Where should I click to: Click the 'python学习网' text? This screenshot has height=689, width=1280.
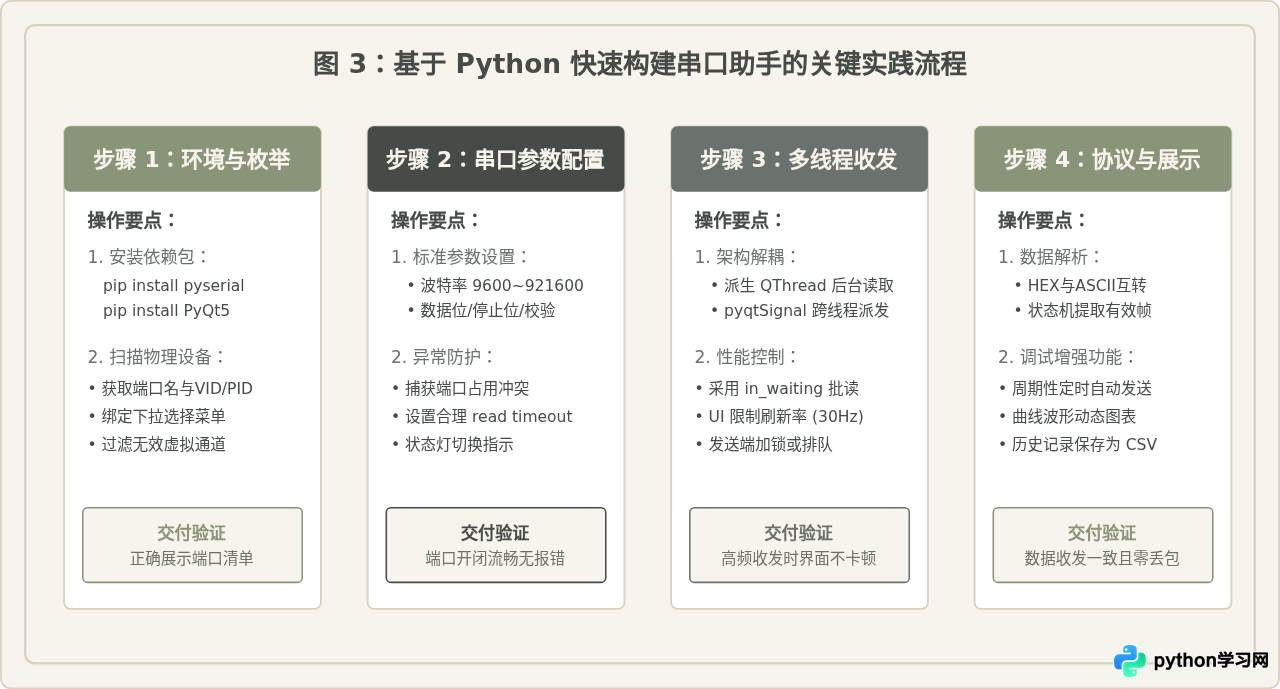(x=1211, y=661)
